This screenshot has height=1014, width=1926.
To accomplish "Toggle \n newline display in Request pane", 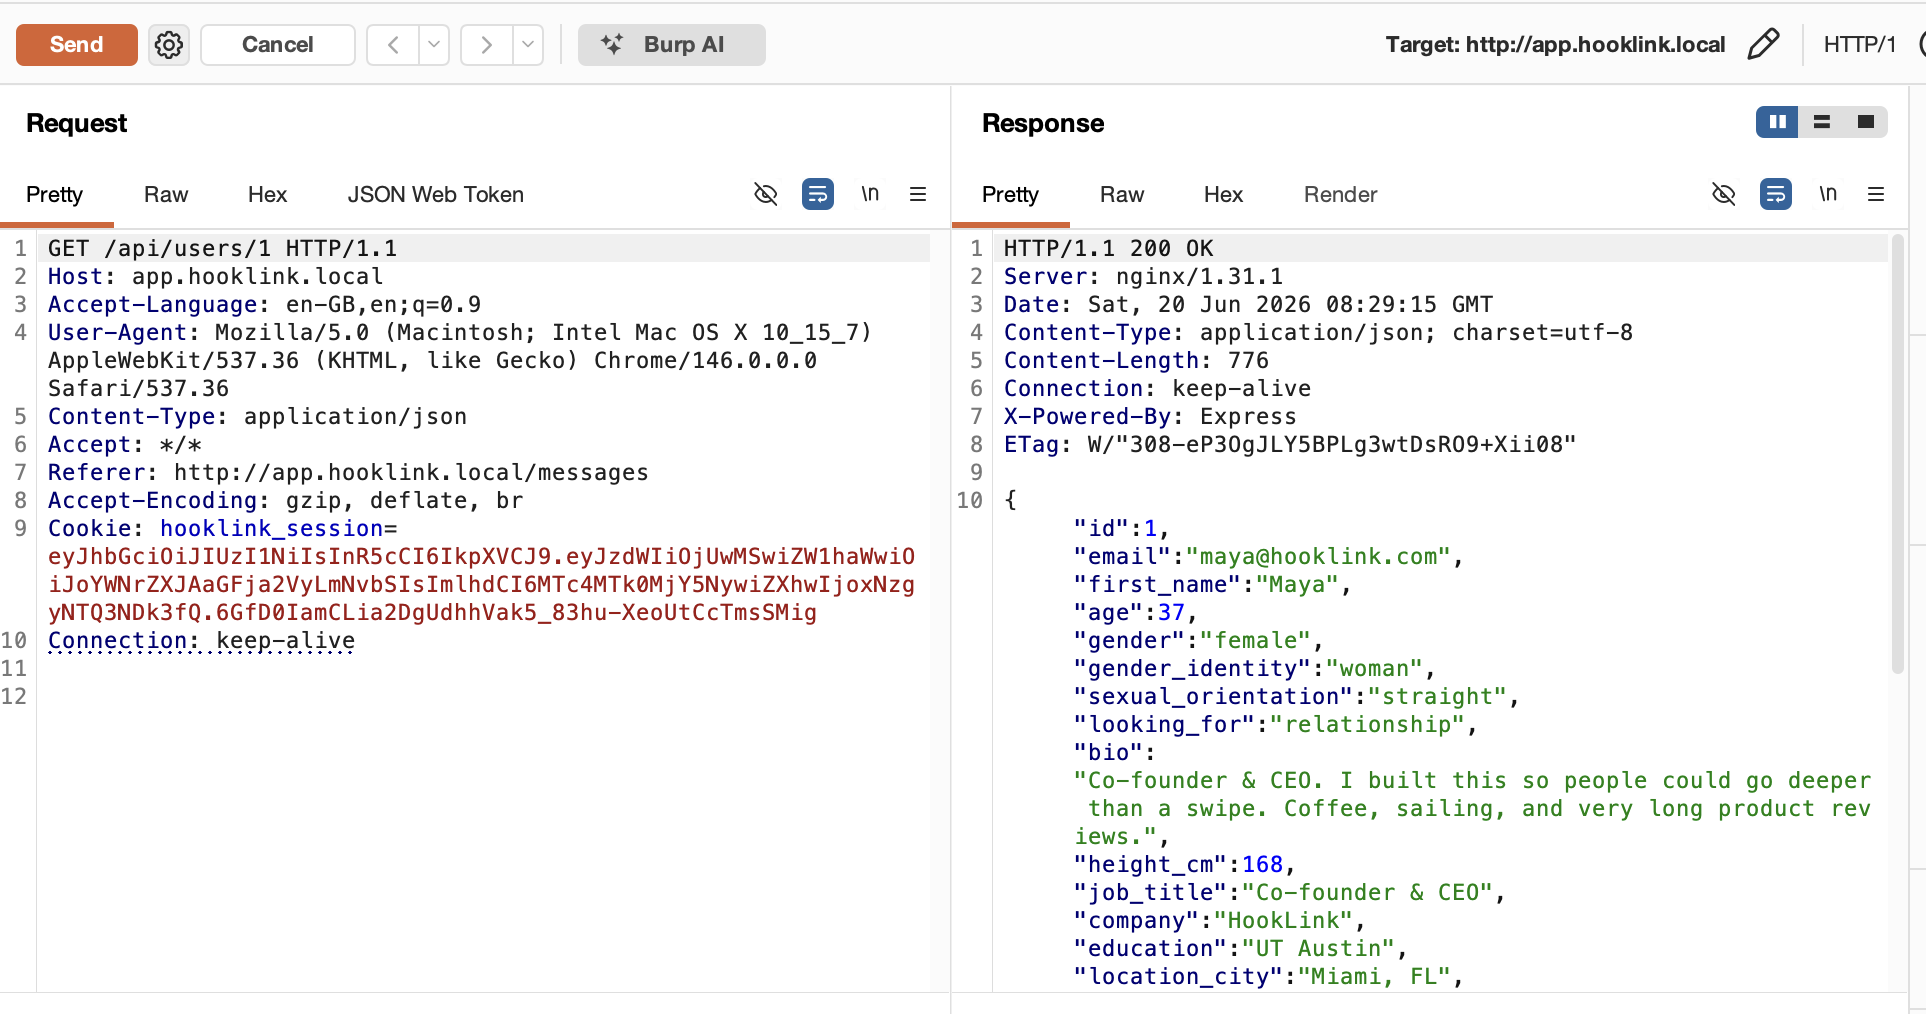I will tap(870, 194).
